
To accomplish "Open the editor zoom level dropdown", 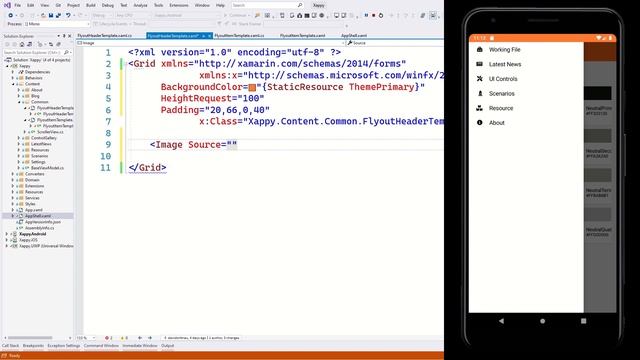I will [x=86, y=338].
